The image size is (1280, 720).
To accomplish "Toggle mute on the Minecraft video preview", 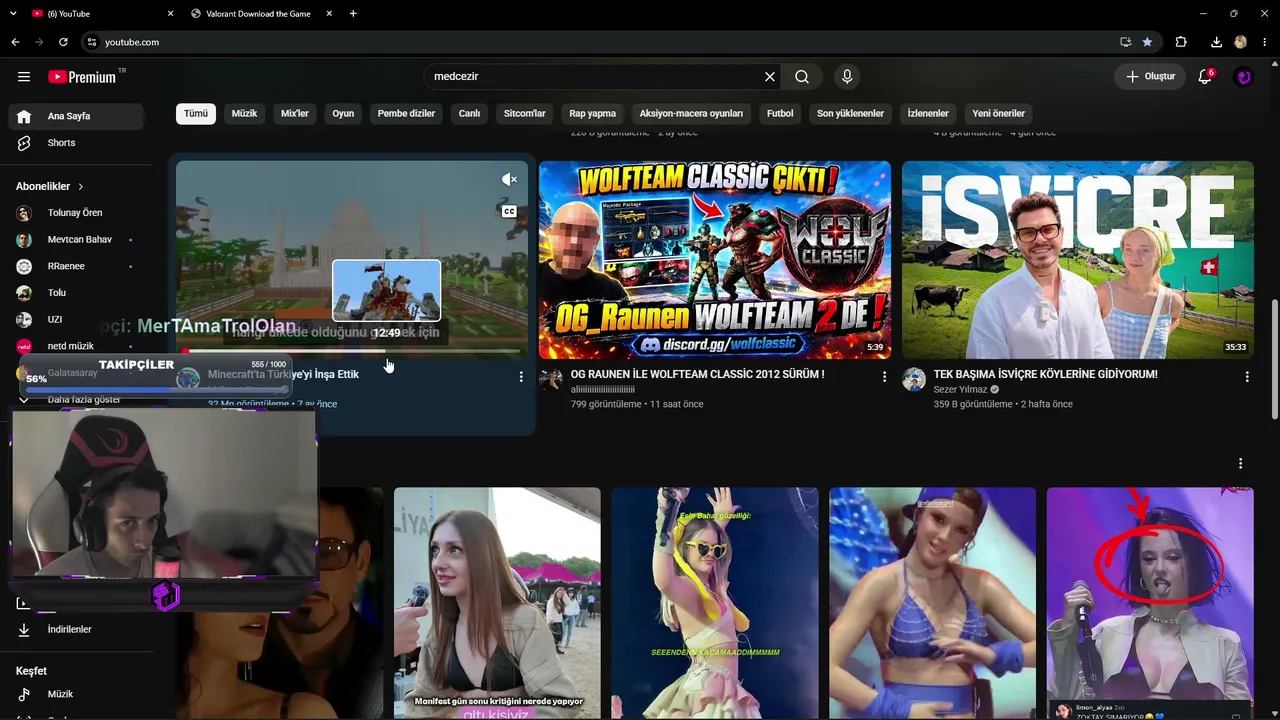I will [x=509, y=180].
